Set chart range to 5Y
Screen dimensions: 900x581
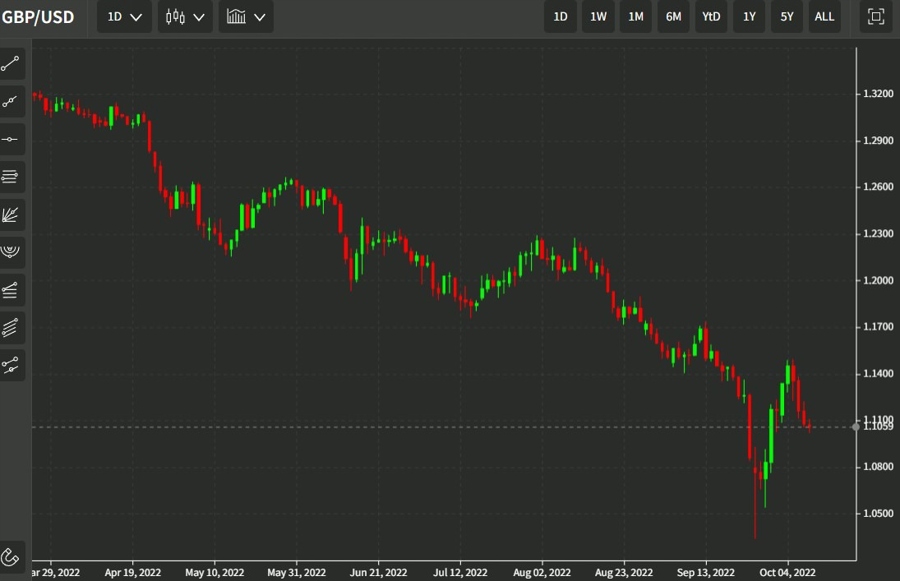tap(787, 17)
